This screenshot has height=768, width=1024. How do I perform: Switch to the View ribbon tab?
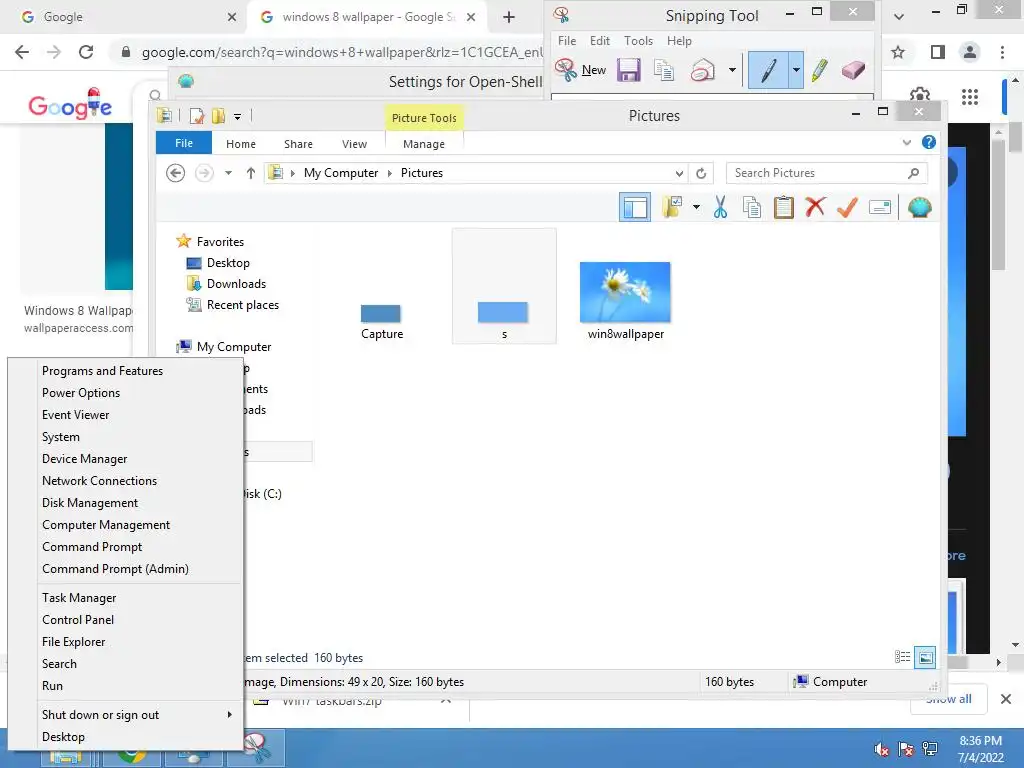tap(355, 144)
